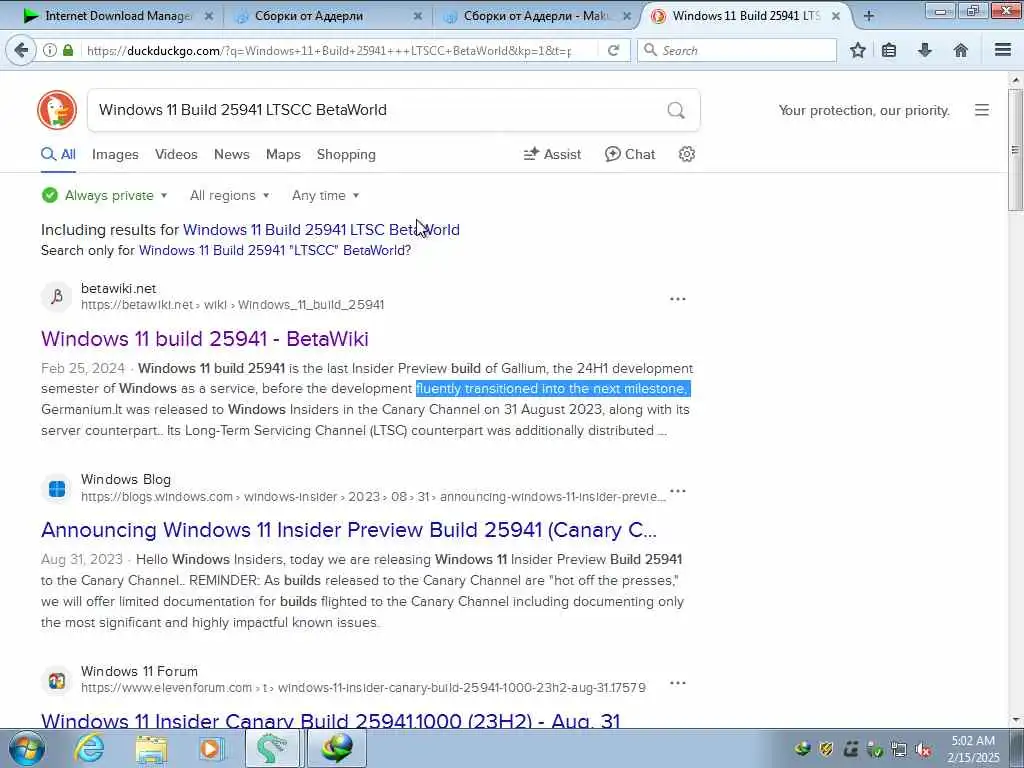
Task: Click Windows 11 Build 25941 LTSC BetaWorld suggestion
Action: coord(321,230)
